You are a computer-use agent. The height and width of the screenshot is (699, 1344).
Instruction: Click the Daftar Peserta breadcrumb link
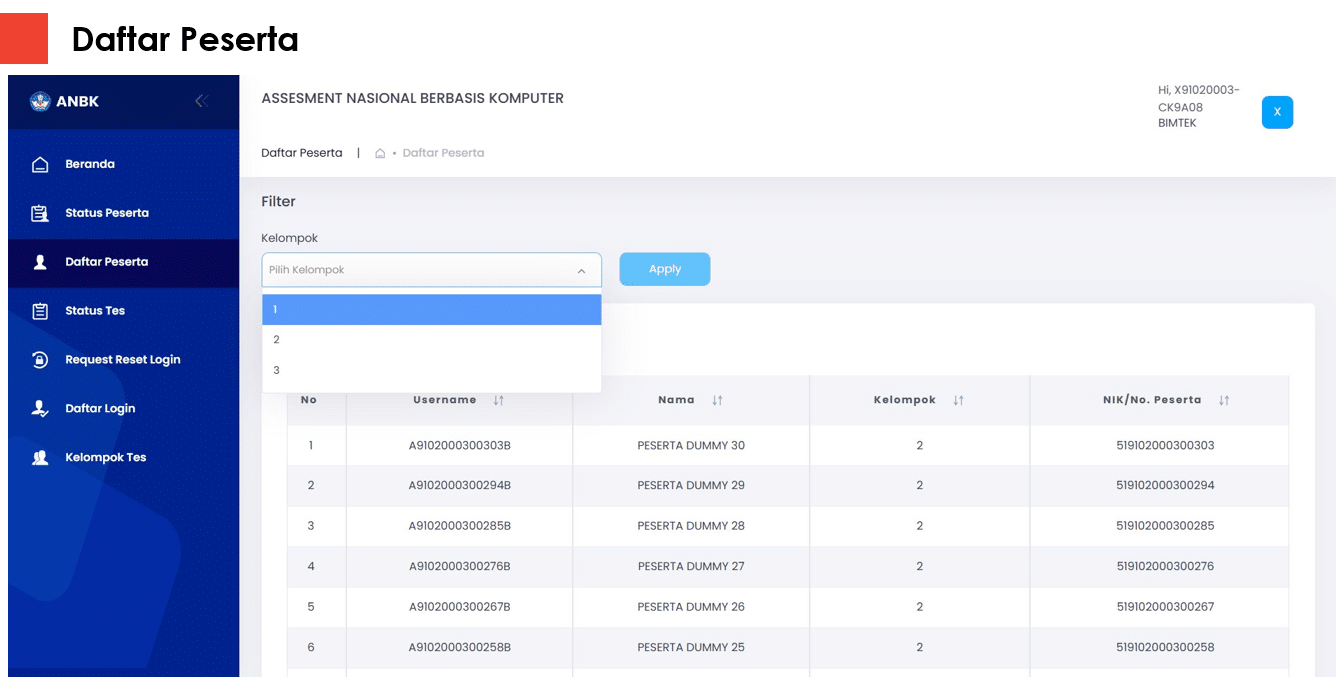(443, 153)
